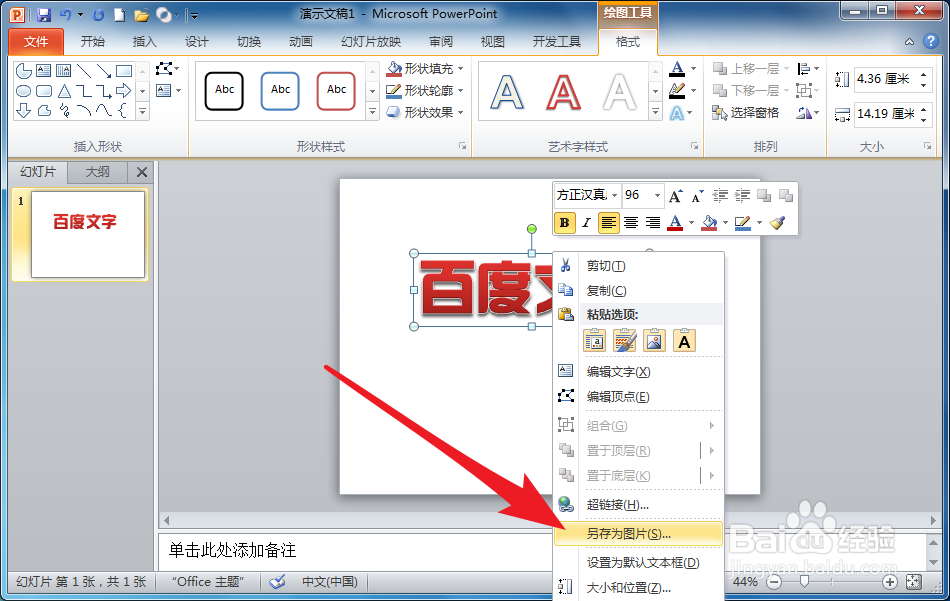
Task: Click the Undo icon in title bar
Action: pyautogui.click(x=65, y=15)
